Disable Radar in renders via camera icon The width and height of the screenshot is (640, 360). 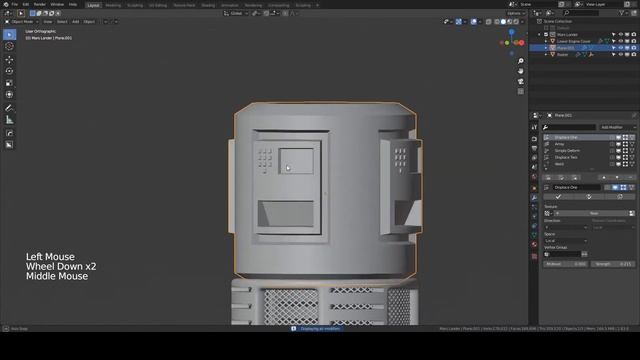[633, 54]
